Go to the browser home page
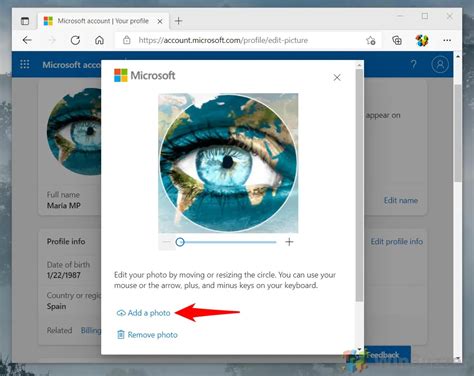 (99, 40)
